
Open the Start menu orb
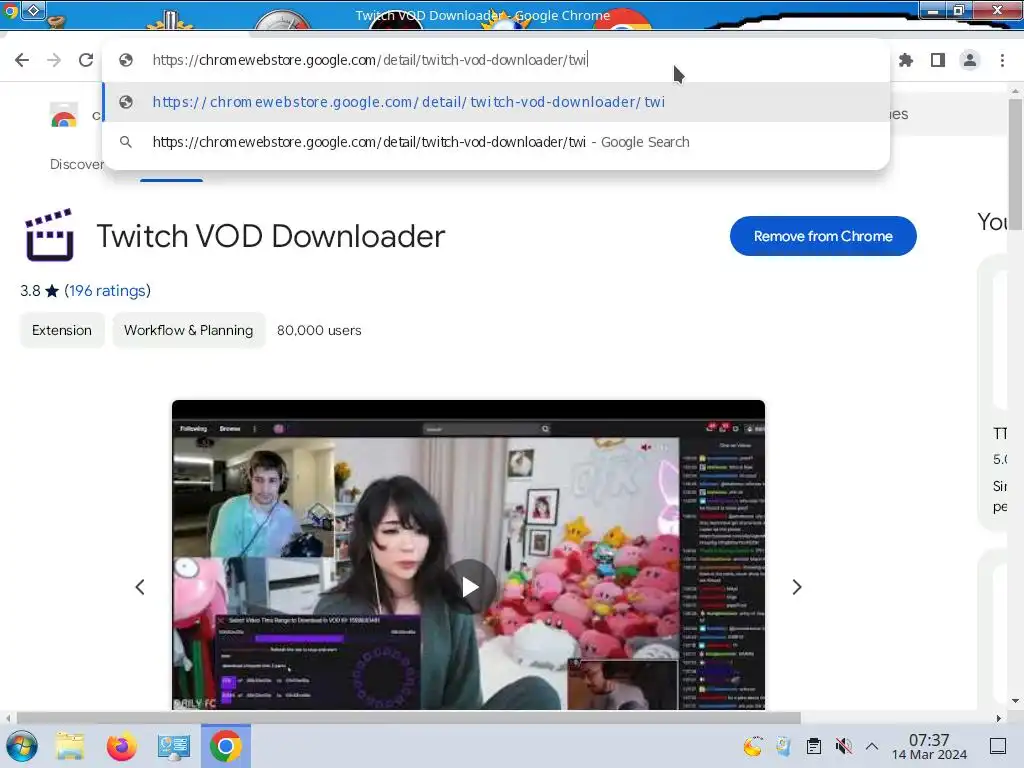[22, 746]
